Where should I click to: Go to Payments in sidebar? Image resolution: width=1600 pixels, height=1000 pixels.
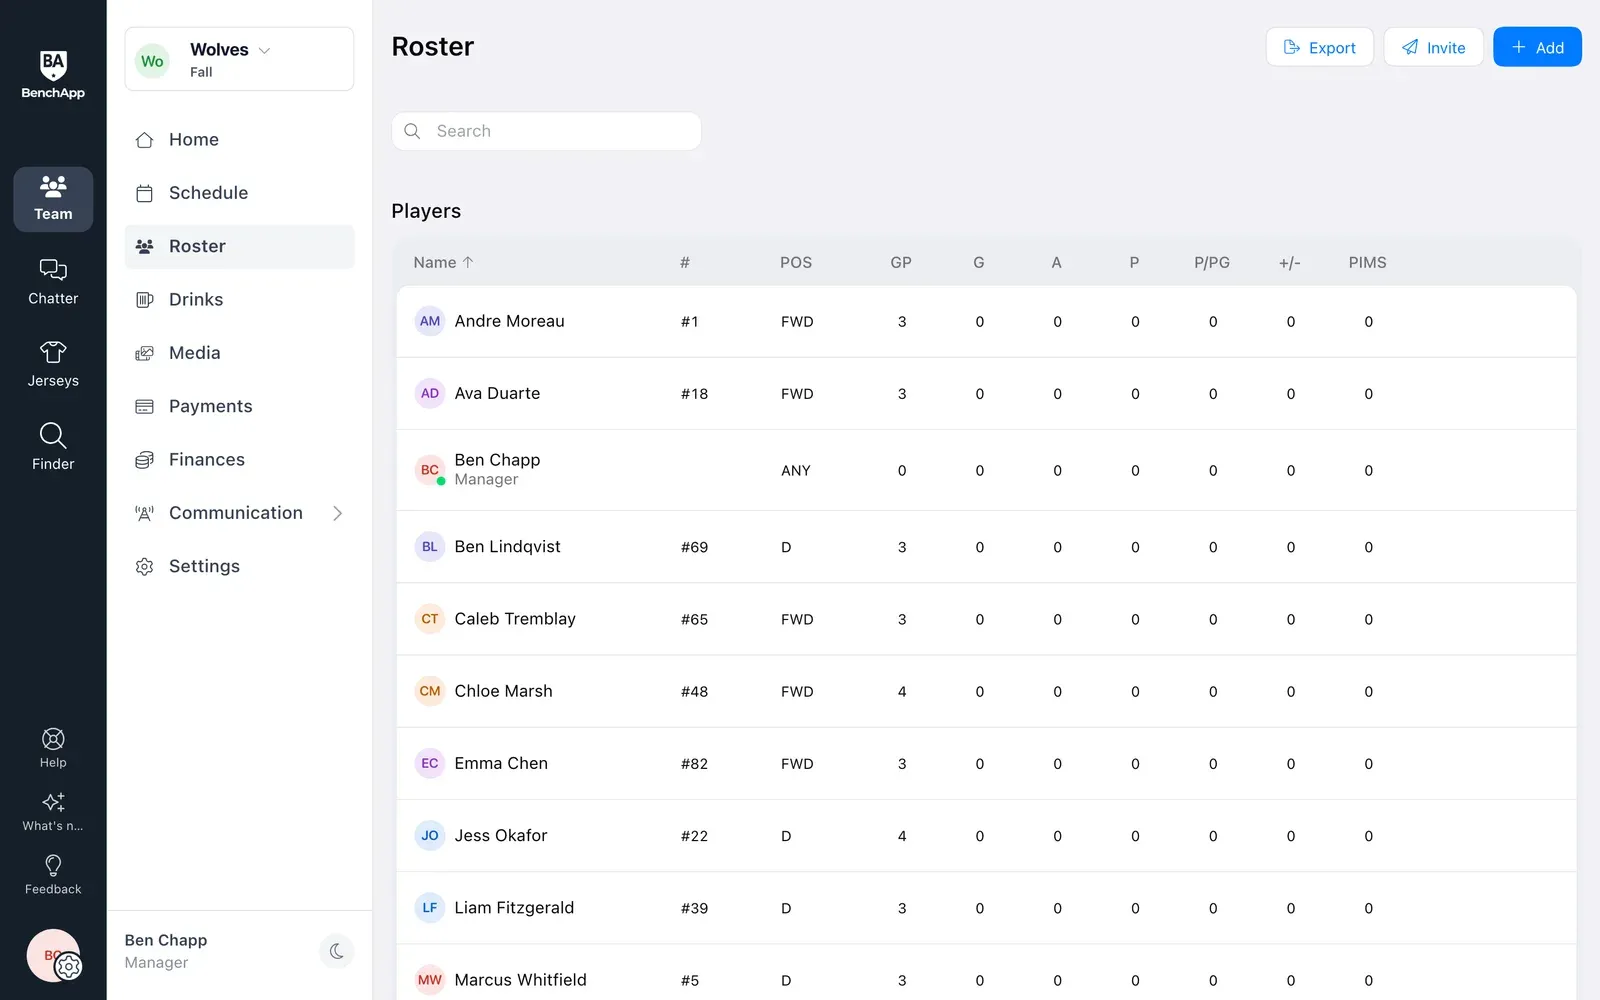click(x=239, y=406)
